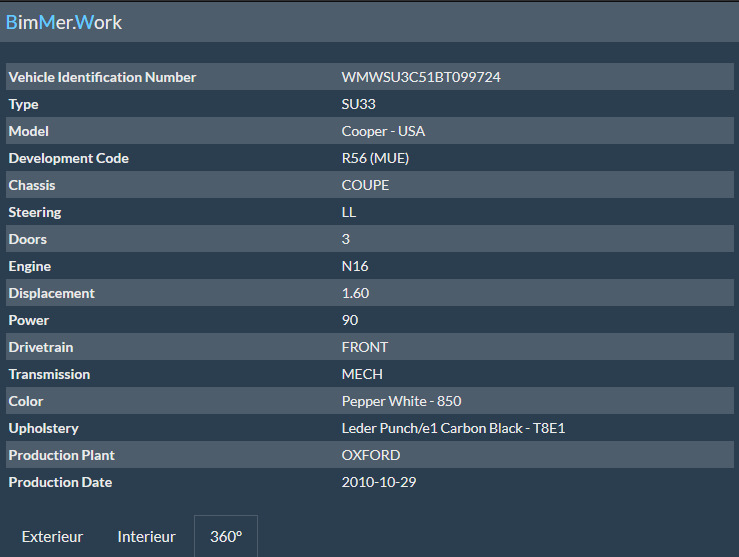
Task: Click the Color row label
Action: [x=26, y=401]
